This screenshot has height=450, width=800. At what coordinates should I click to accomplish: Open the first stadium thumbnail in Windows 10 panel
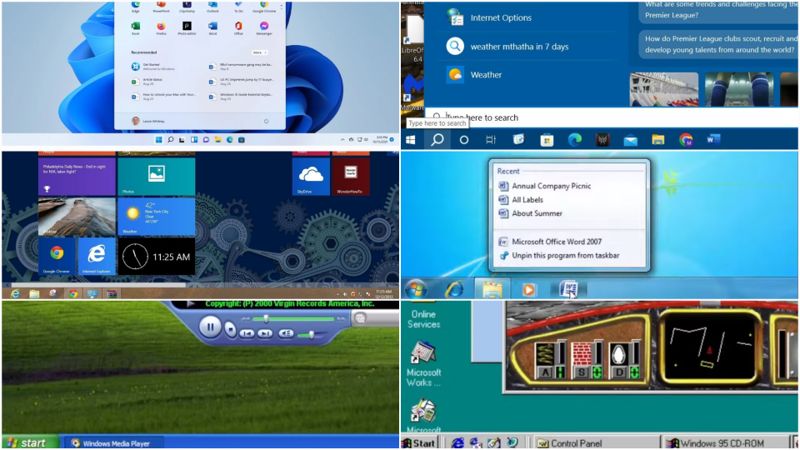pyautogui.click(x=664, y=89)
